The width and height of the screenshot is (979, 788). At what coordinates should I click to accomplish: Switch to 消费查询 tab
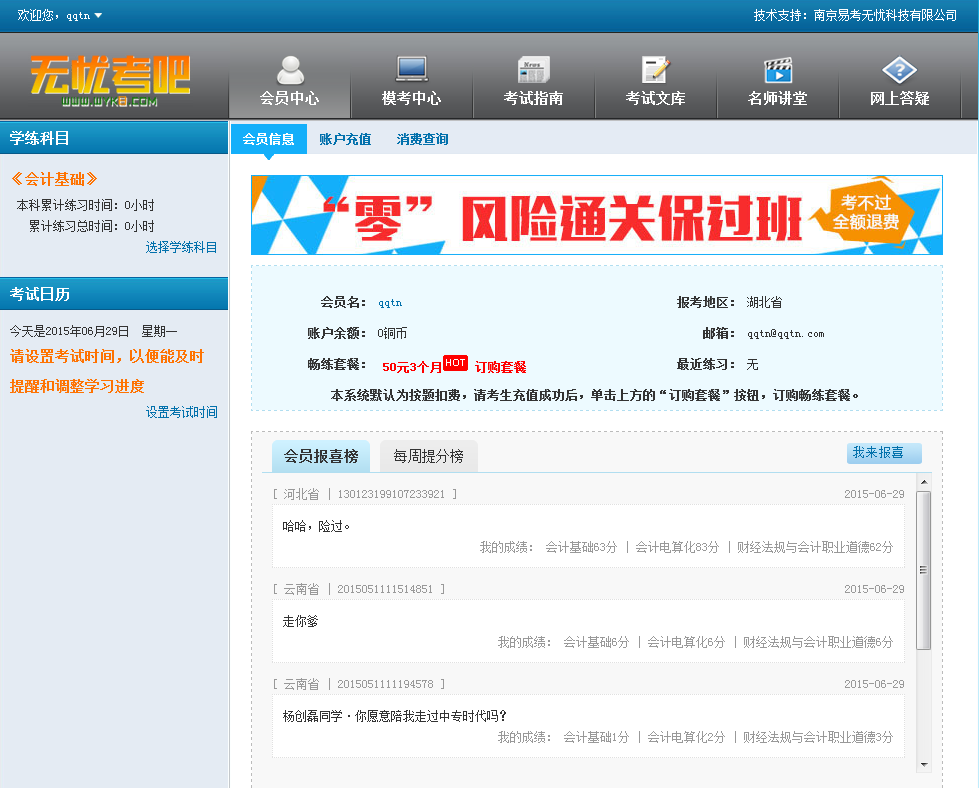coord(422,139)
